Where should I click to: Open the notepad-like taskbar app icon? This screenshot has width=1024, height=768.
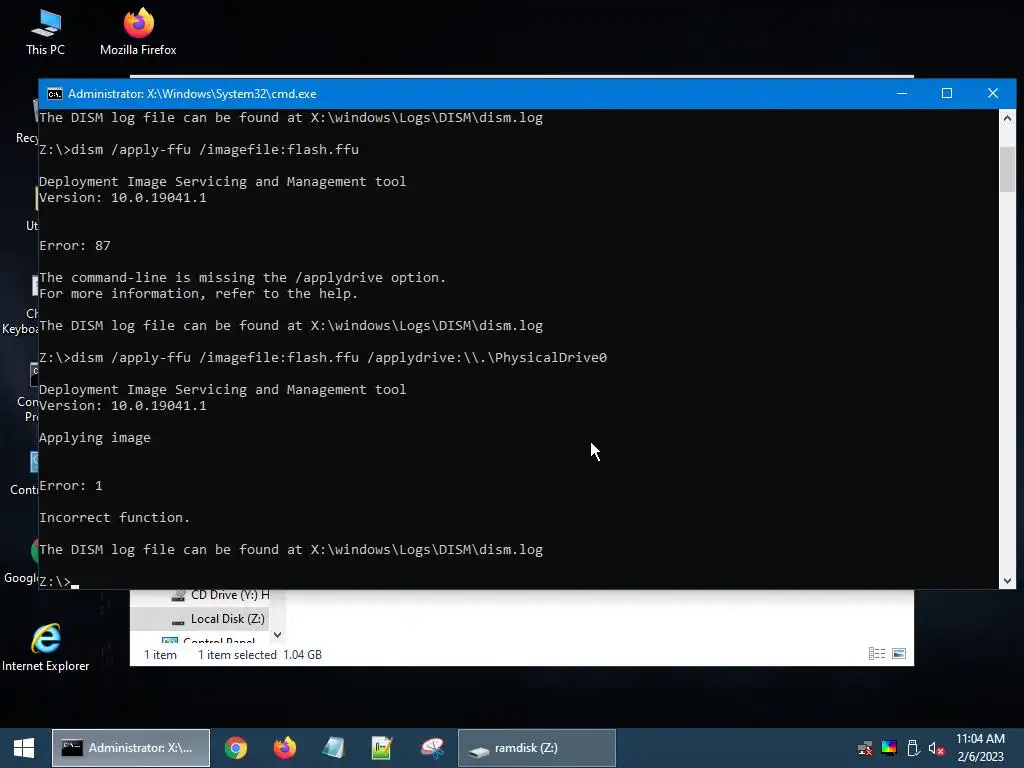(x=333, y=748)
